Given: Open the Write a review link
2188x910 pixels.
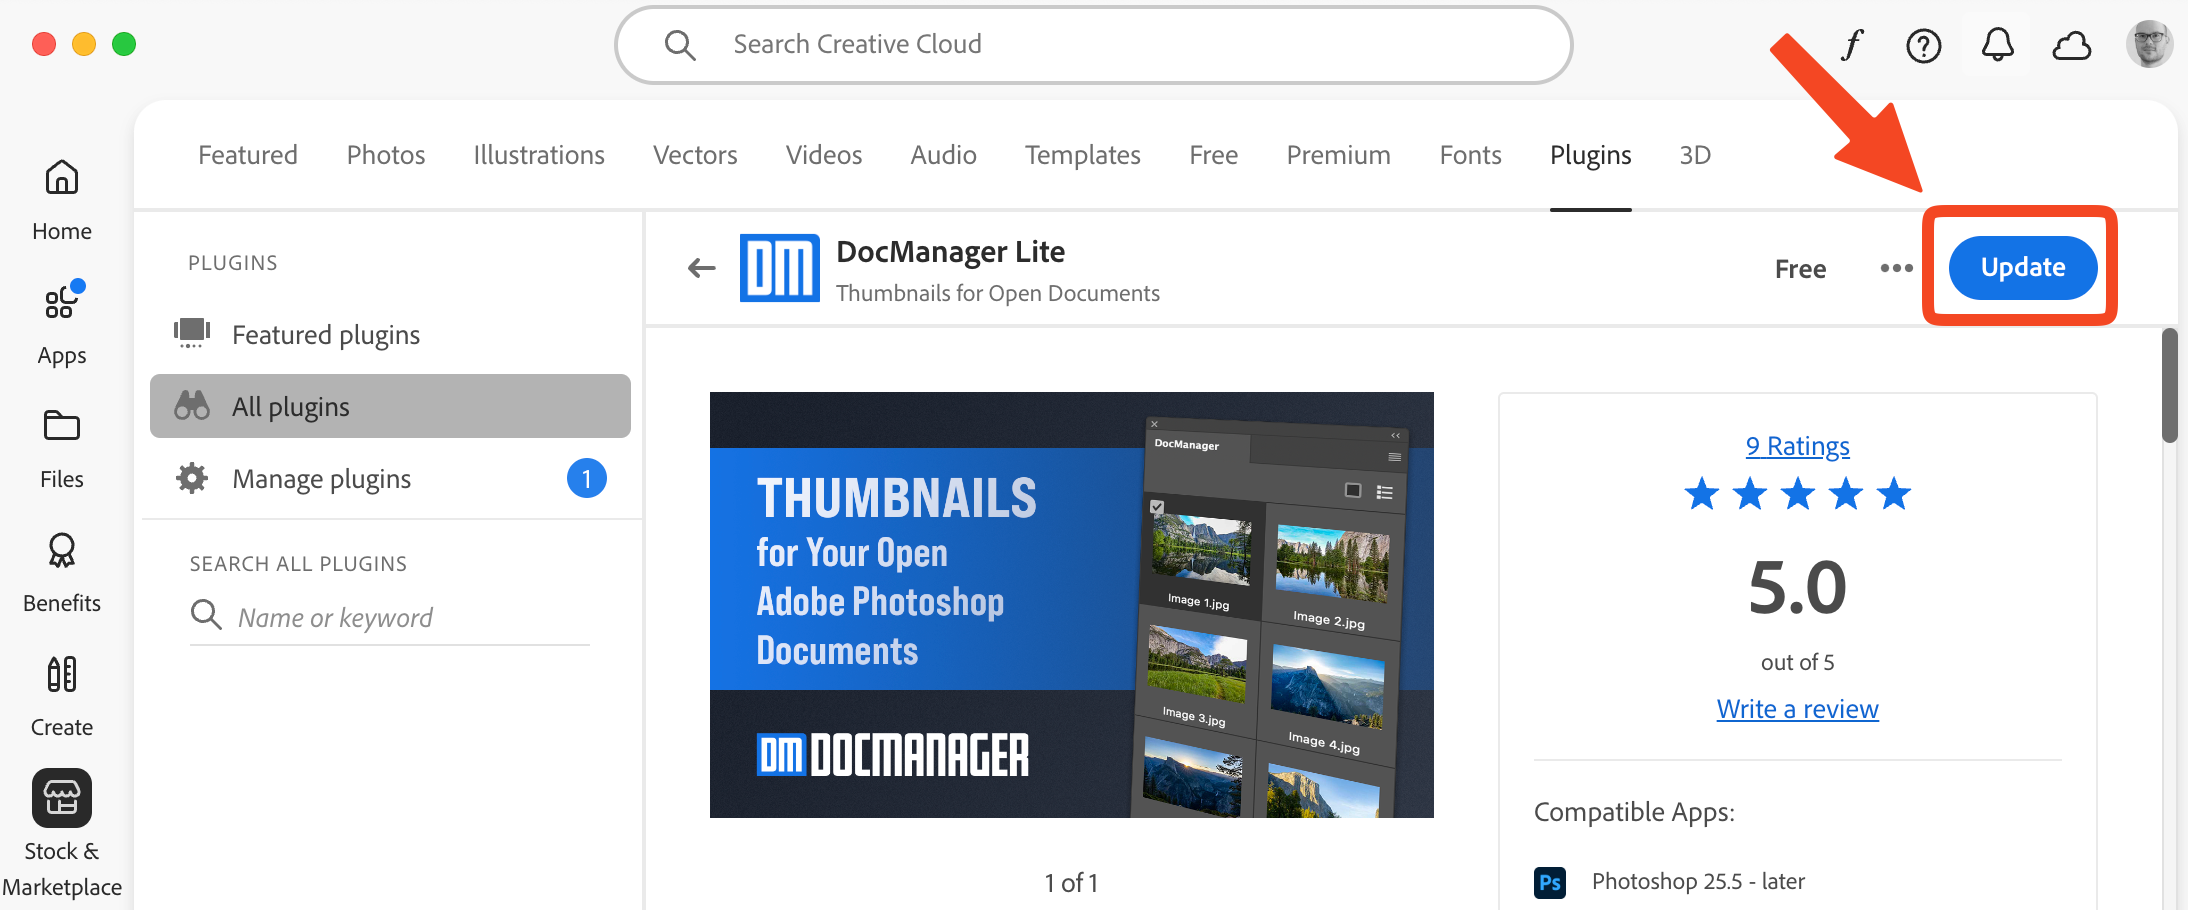Looking at the screenshot, I should click(x=1797, y=709).
